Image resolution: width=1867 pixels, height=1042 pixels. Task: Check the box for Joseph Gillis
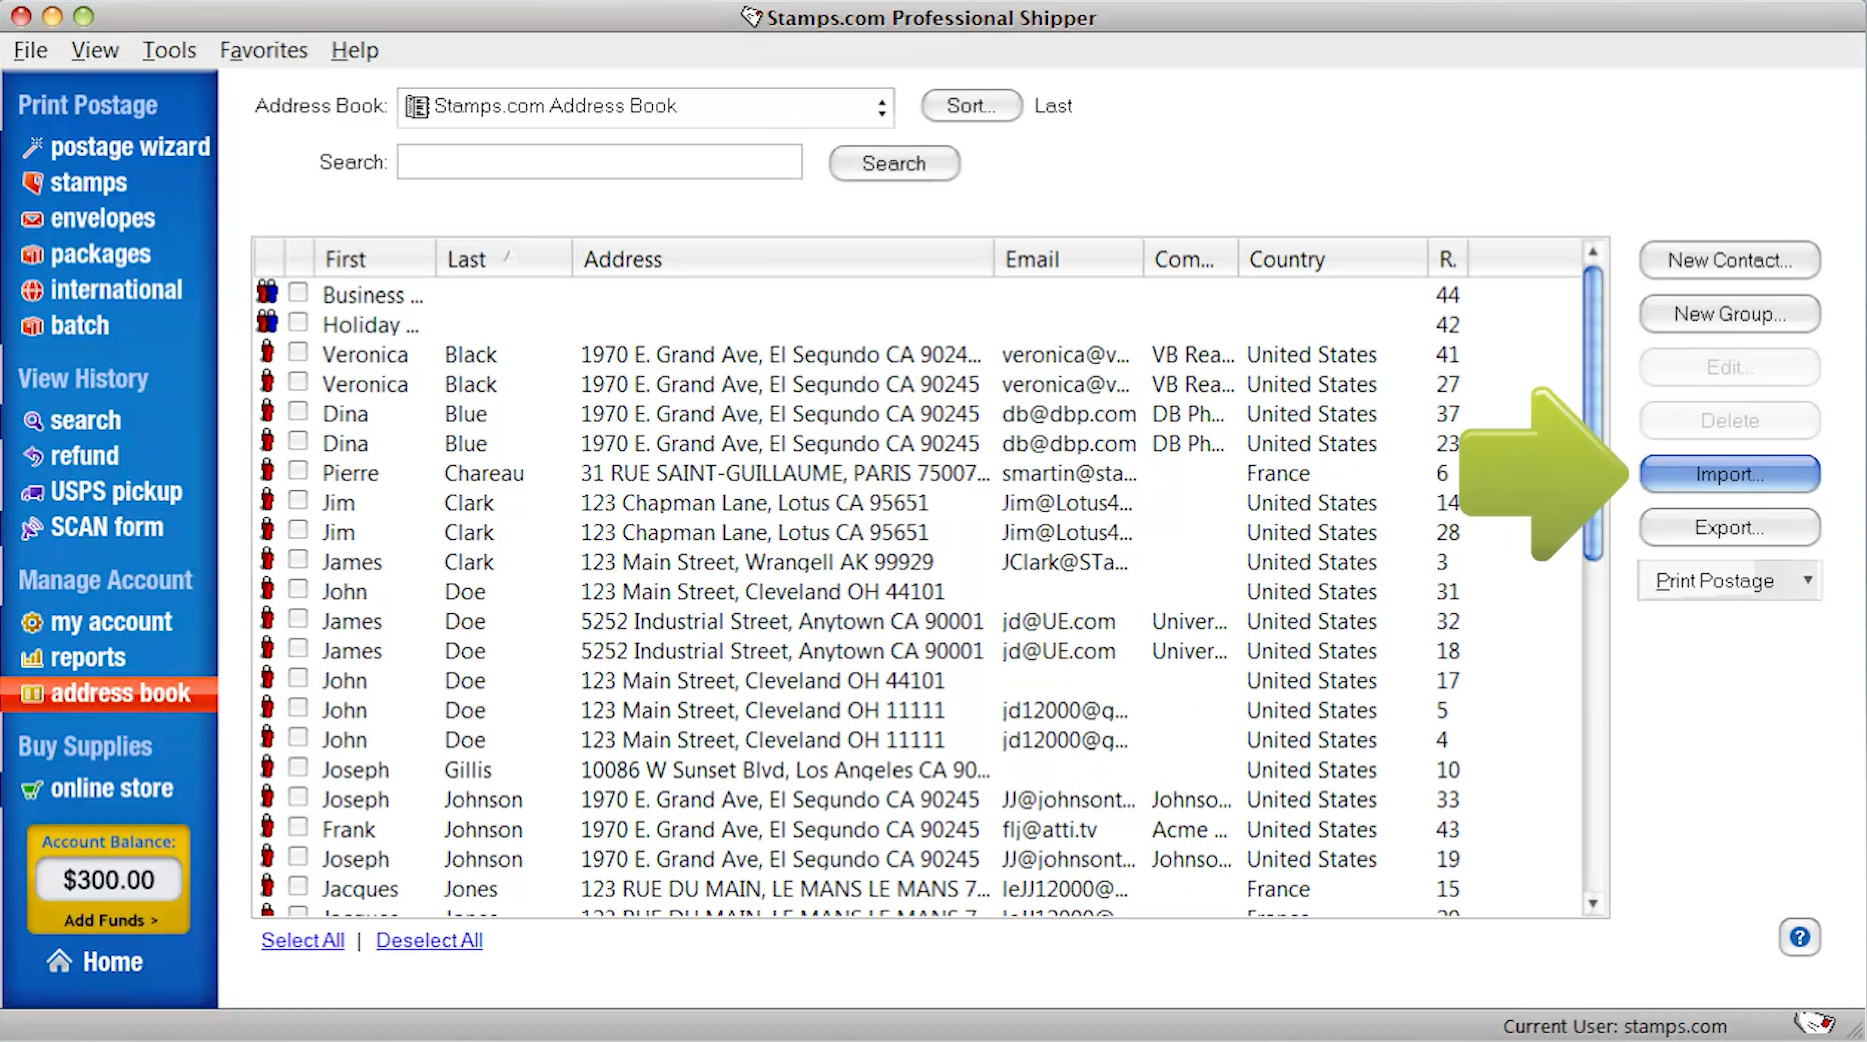[298, 767]
